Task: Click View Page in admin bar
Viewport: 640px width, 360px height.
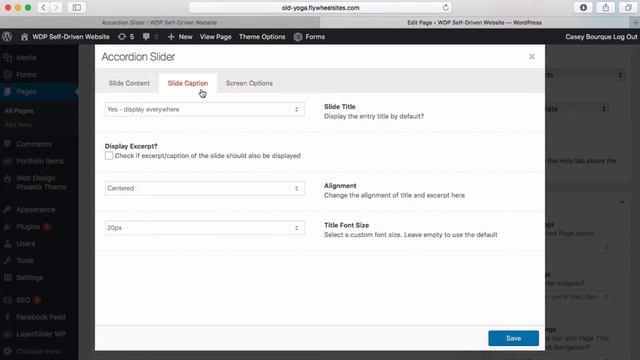Action: click(216, 37)
